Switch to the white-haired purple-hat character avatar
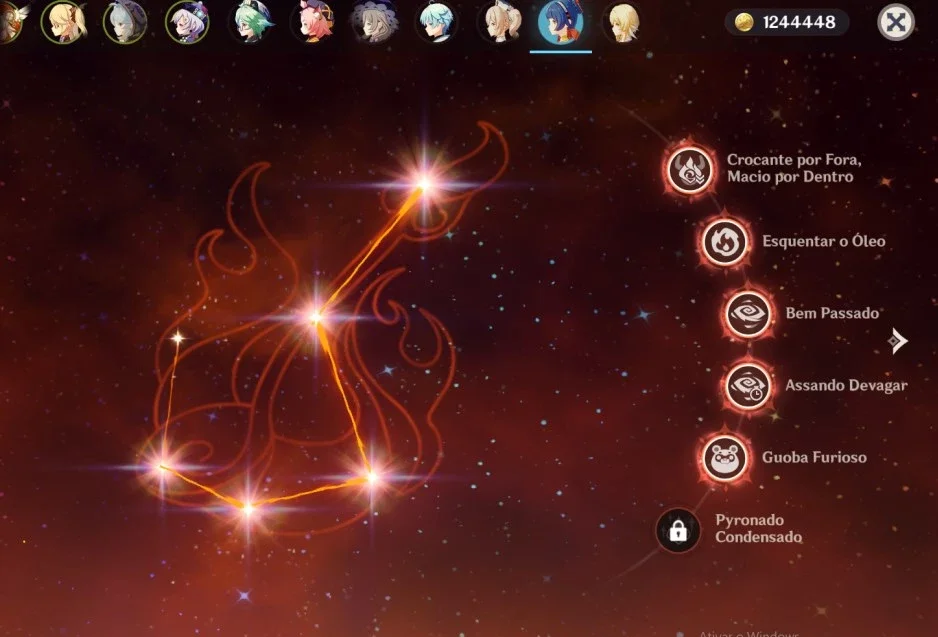The width and height of the screenshot is (938, 637). pos(187,23)
